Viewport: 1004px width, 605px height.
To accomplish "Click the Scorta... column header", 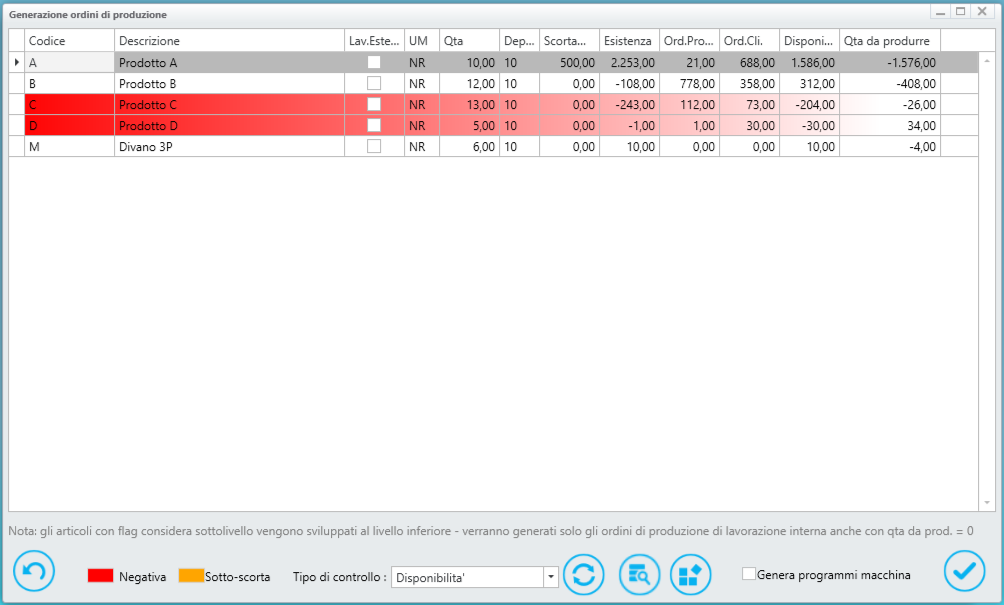I will (x=569, y=40).
